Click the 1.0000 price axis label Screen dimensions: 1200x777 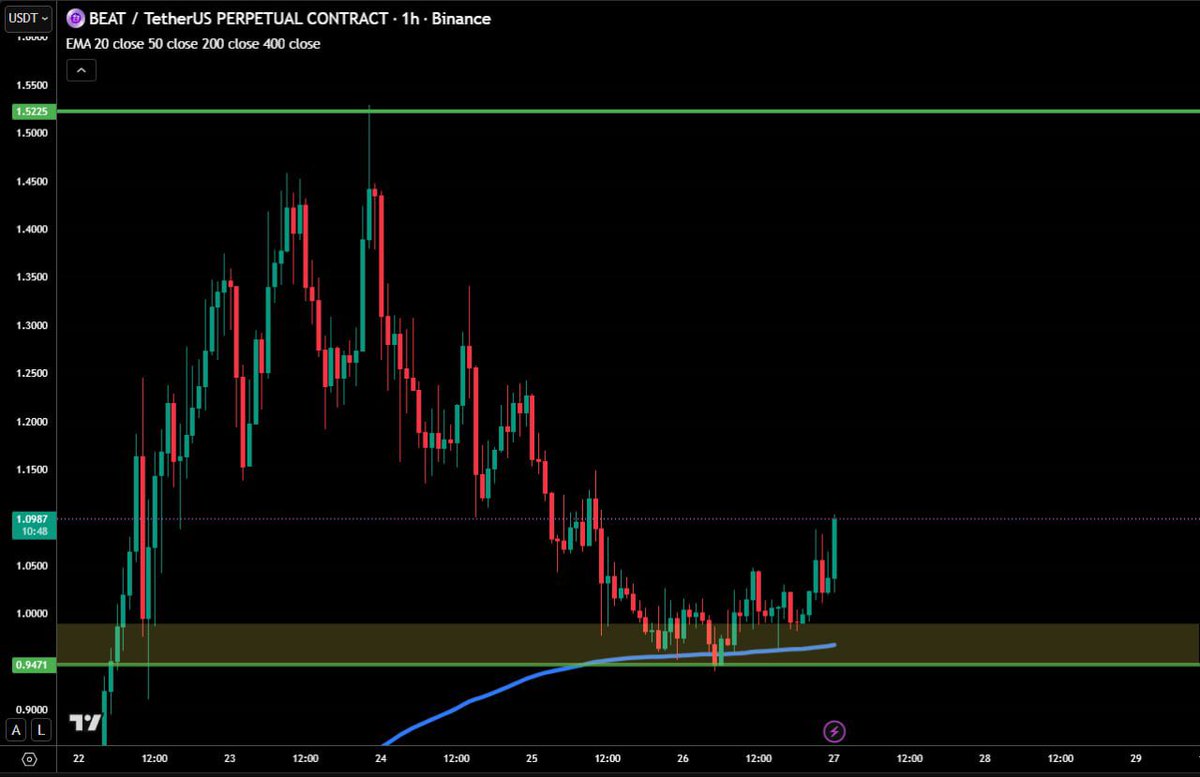33,614
